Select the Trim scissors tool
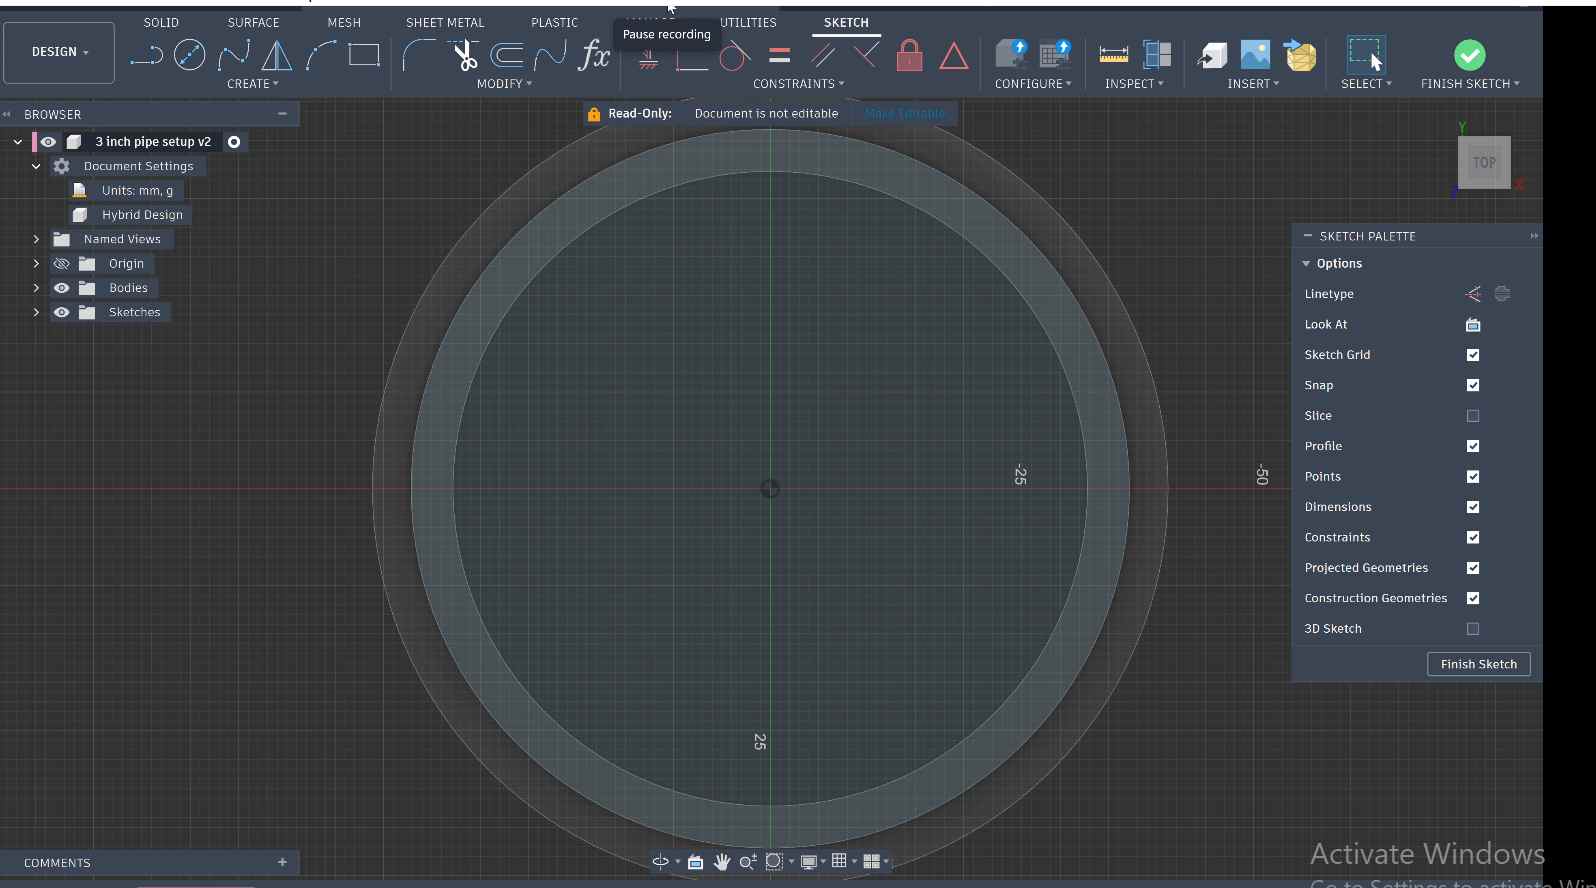This screenshot has width=1596, height=888. (x=465, y=55)
